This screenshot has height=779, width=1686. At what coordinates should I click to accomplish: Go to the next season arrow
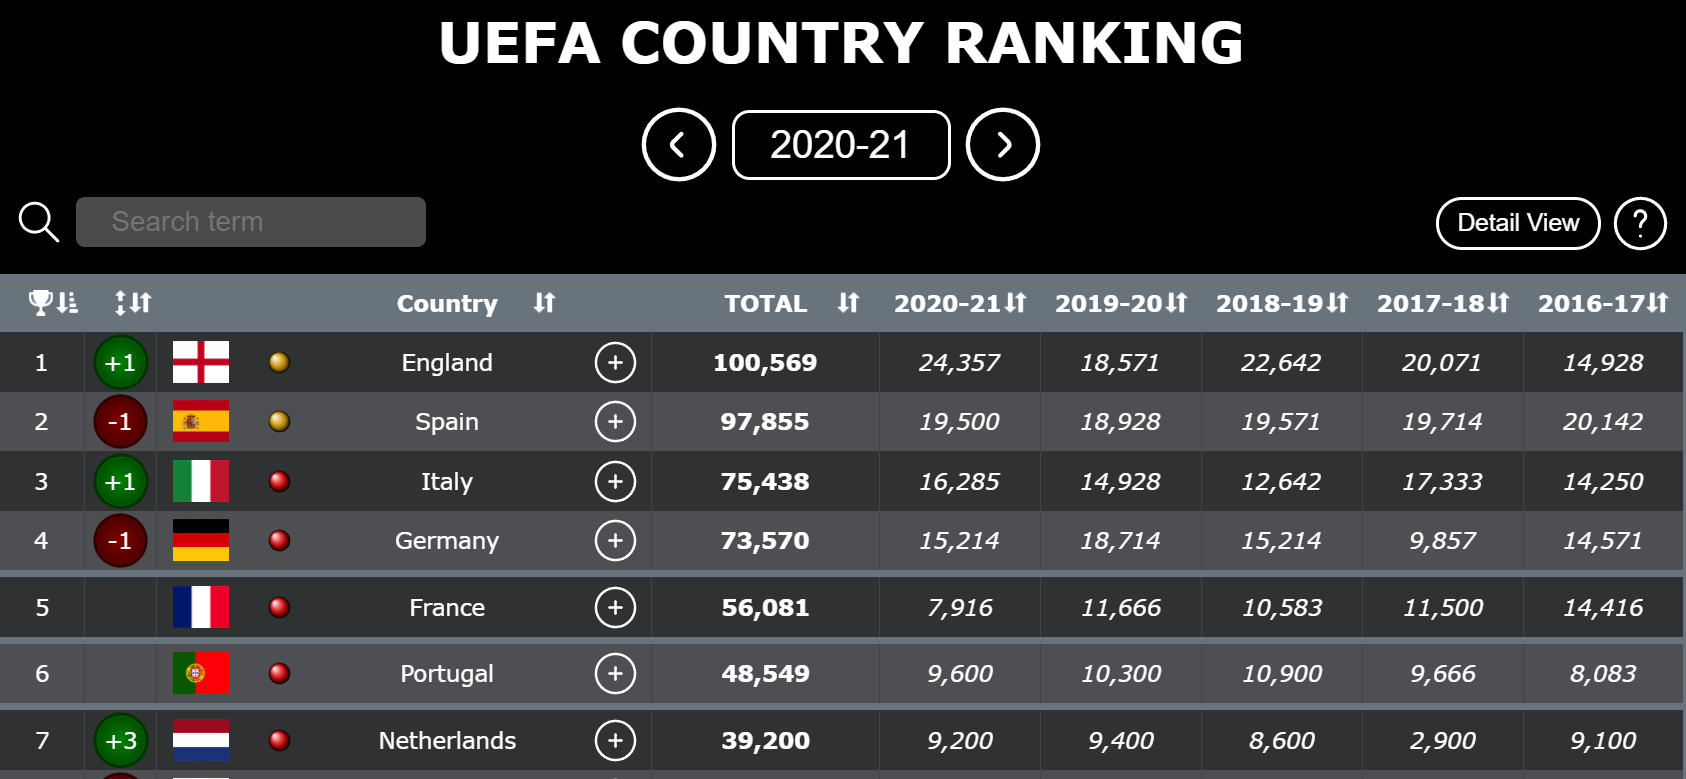[1003, 145]
